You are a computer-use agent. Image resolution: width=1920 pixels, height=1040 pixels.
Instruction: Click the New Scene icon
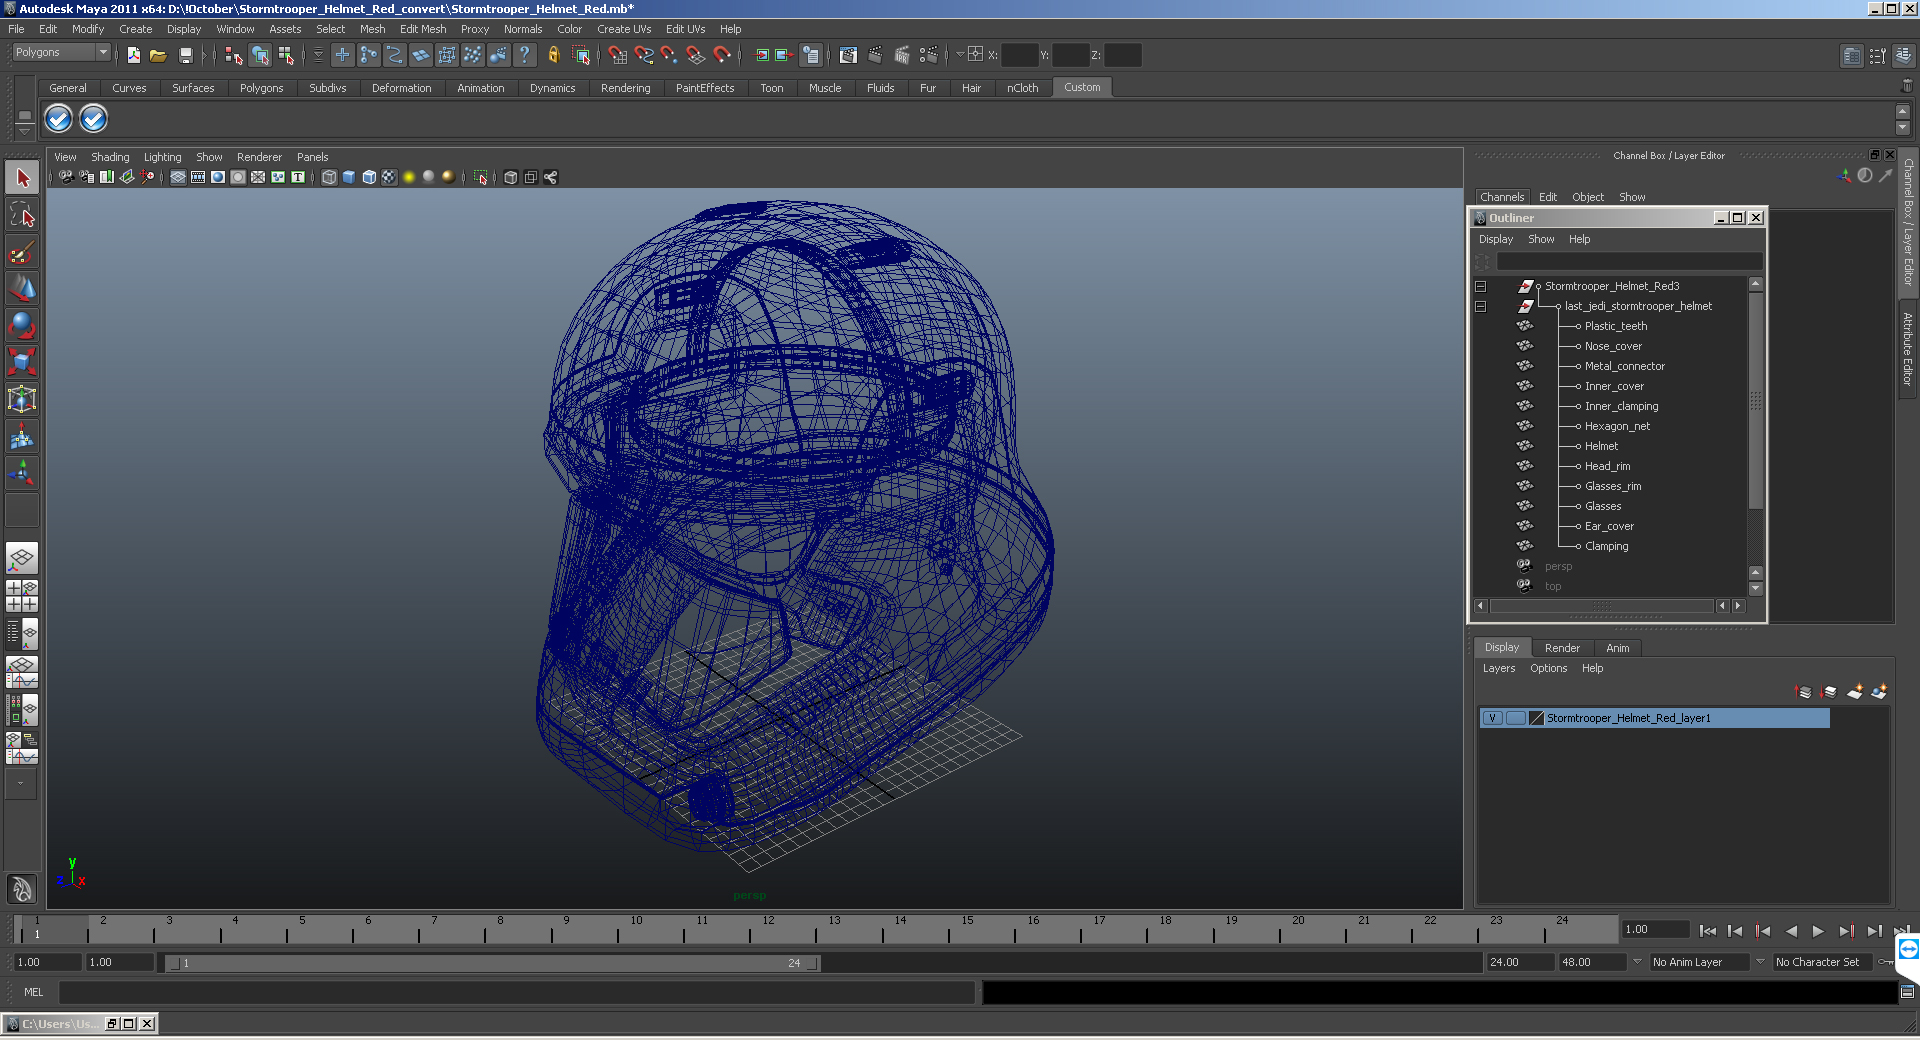click(133, 55)
